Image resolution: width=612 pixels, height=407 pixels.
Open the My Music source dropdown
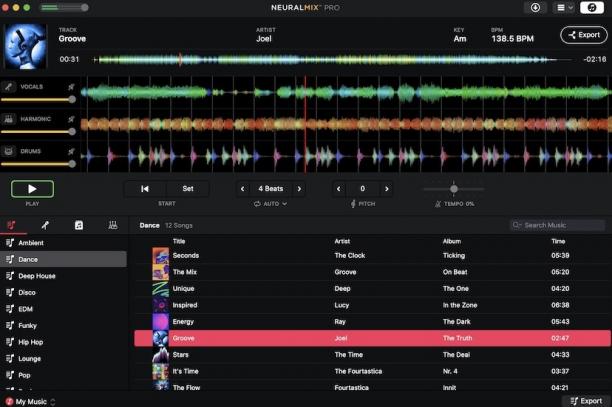tap(31, 402)
